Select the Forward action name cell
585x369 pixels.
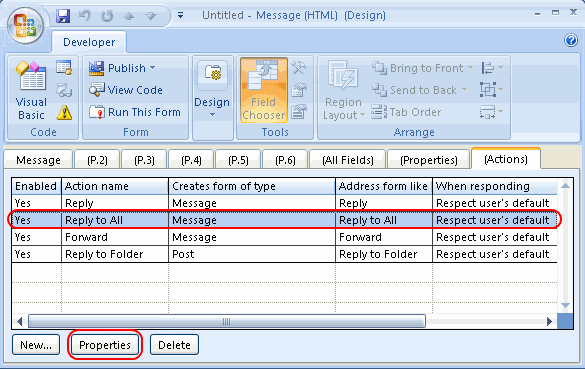[115, 237]
